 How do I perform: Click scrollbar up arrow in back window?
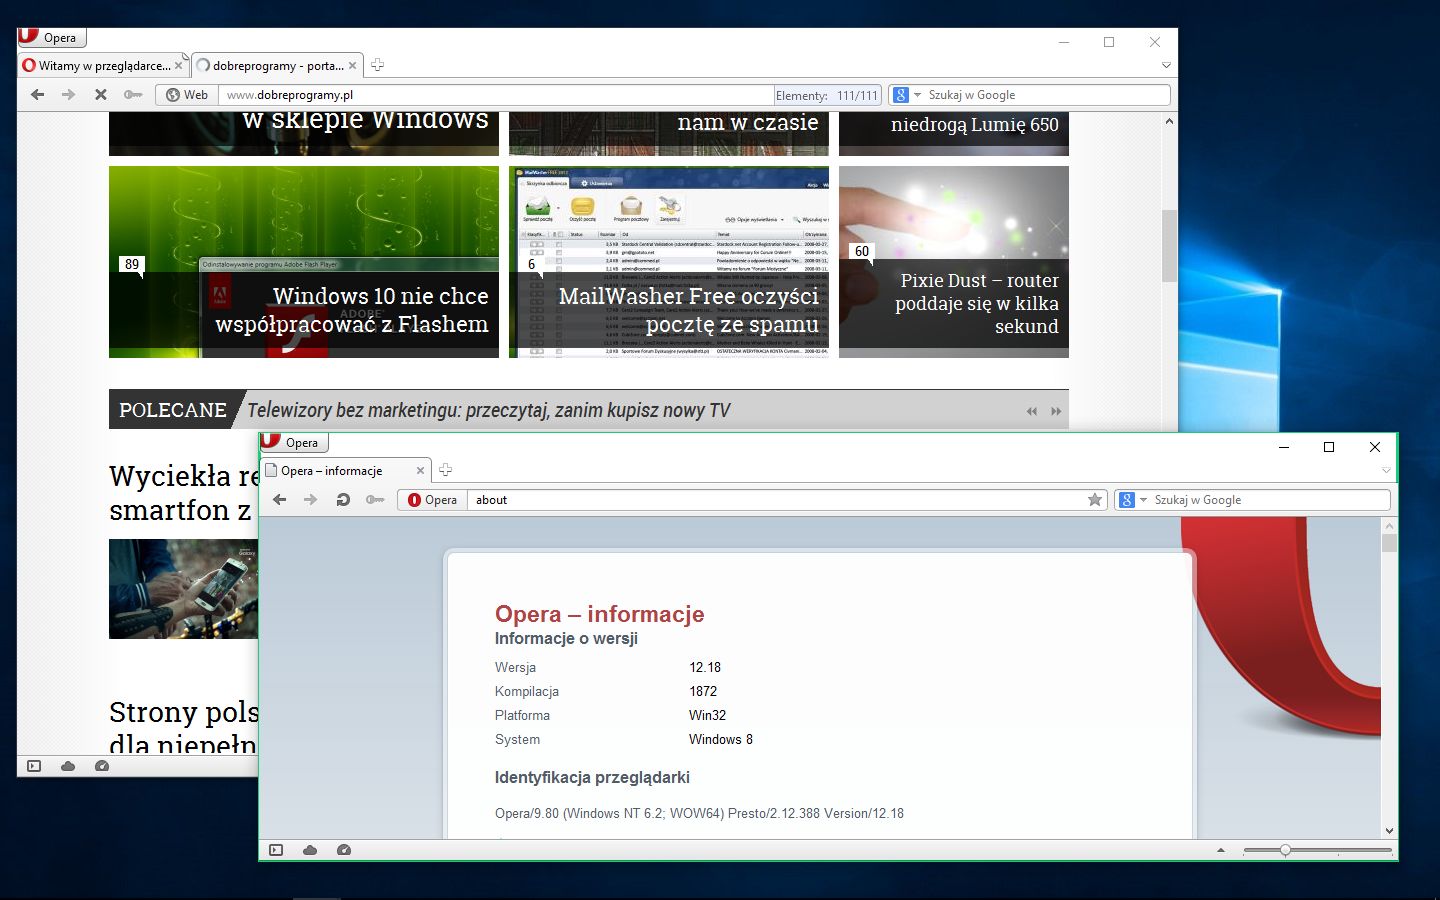(1169, 121)
